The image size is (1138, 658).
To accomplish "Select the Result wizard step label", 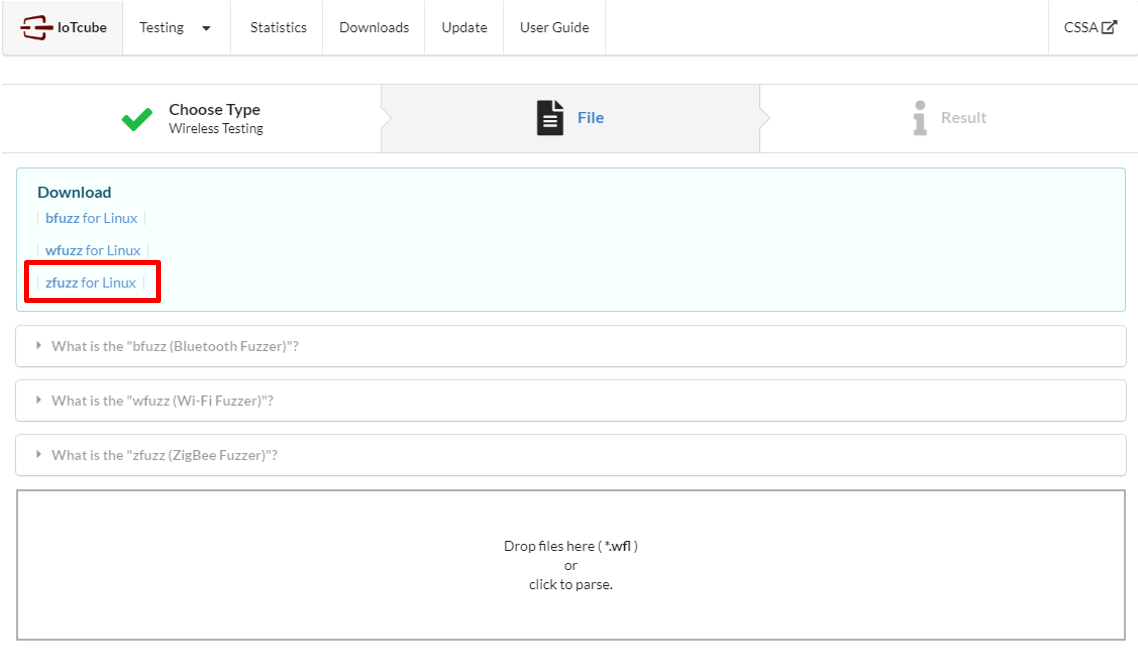I will pyautogui.click(x=963, y=118).
